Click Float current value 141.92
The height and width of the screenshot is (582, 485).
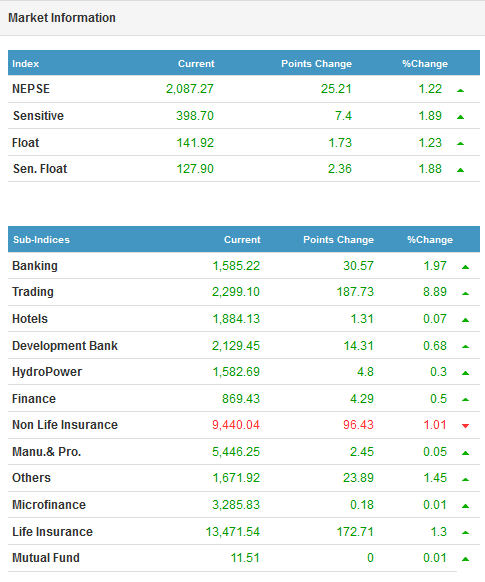(195, 143)
